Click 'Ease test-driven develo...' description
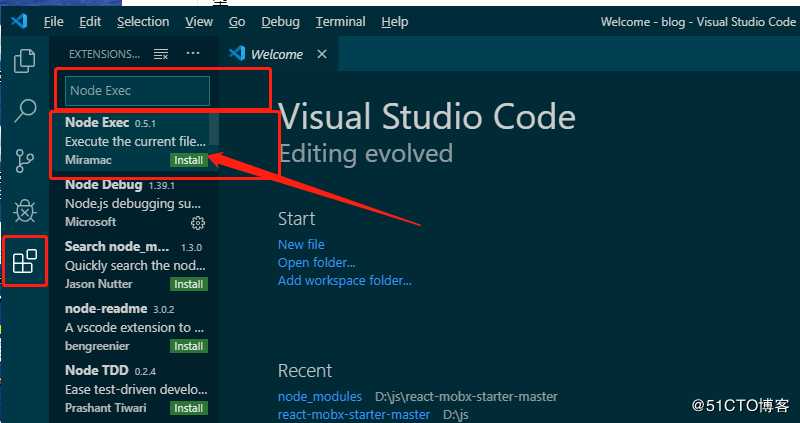This screenshot has height=423, width=800. coord(136,389)
